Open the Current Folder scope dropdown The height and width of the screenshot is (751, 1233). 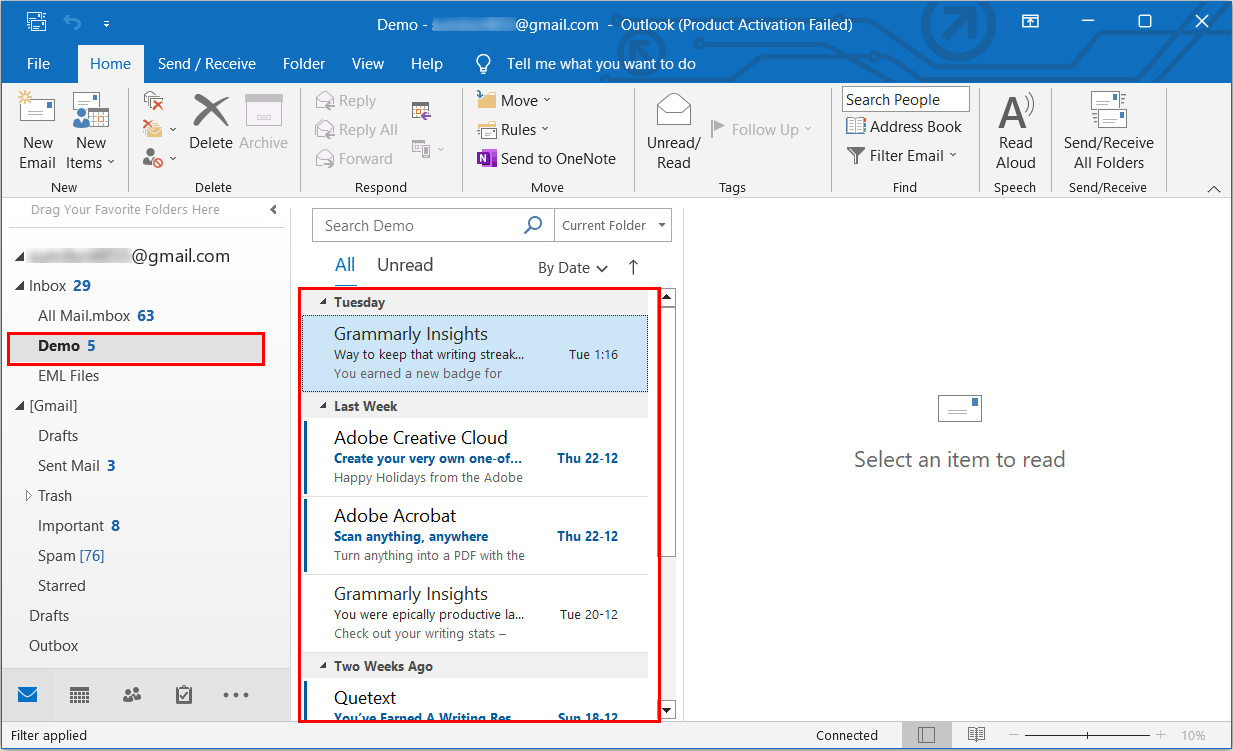[613, 225]
